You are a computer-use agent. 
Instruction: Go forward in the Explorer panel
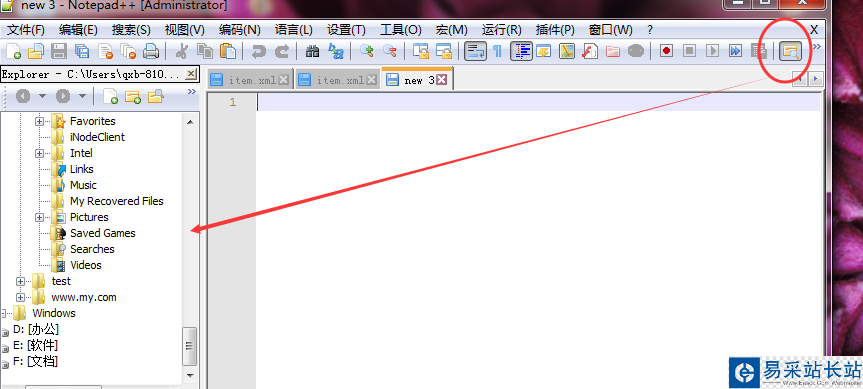(x=63, y=96)
